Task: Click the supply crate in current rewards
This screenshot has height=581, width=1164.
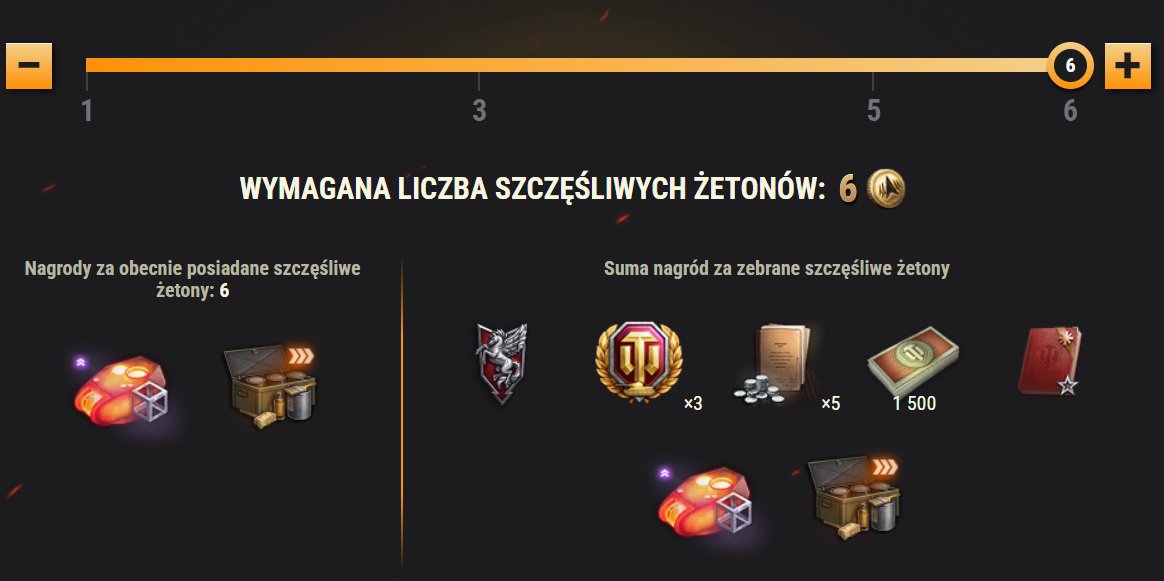Action: pyautogui.click(x=271, y=387)
